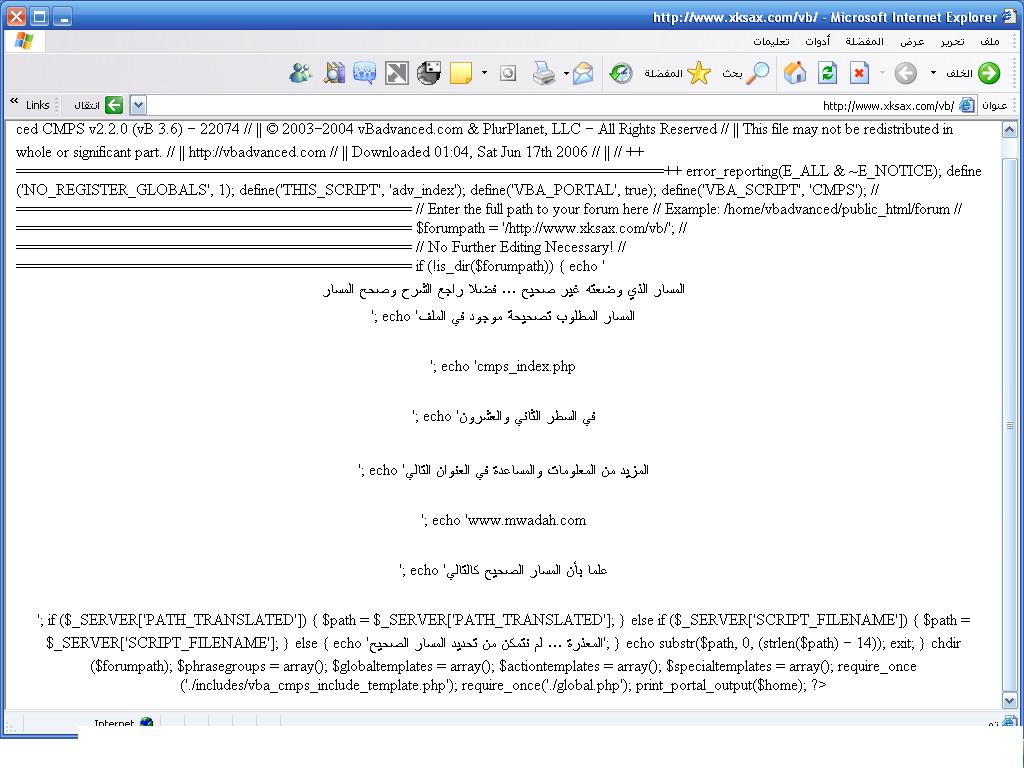
Task: Open the Research books icon
Action: tap(334, 73)
